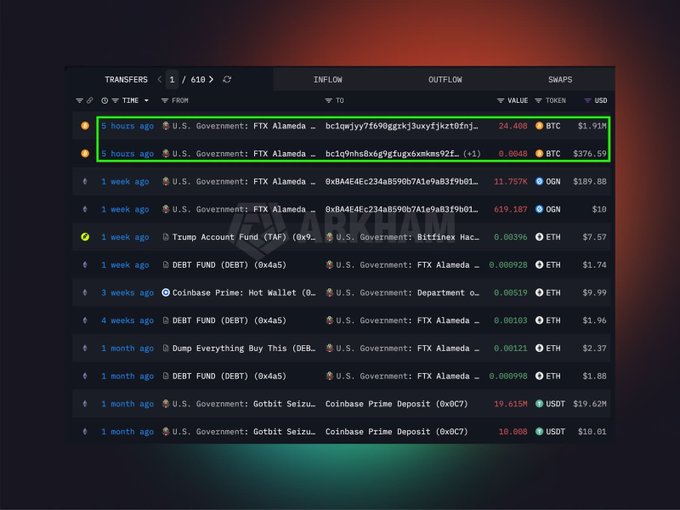Click the (+1) additional recipients label
The image size is (680, 510).
[x=472, y=154]
